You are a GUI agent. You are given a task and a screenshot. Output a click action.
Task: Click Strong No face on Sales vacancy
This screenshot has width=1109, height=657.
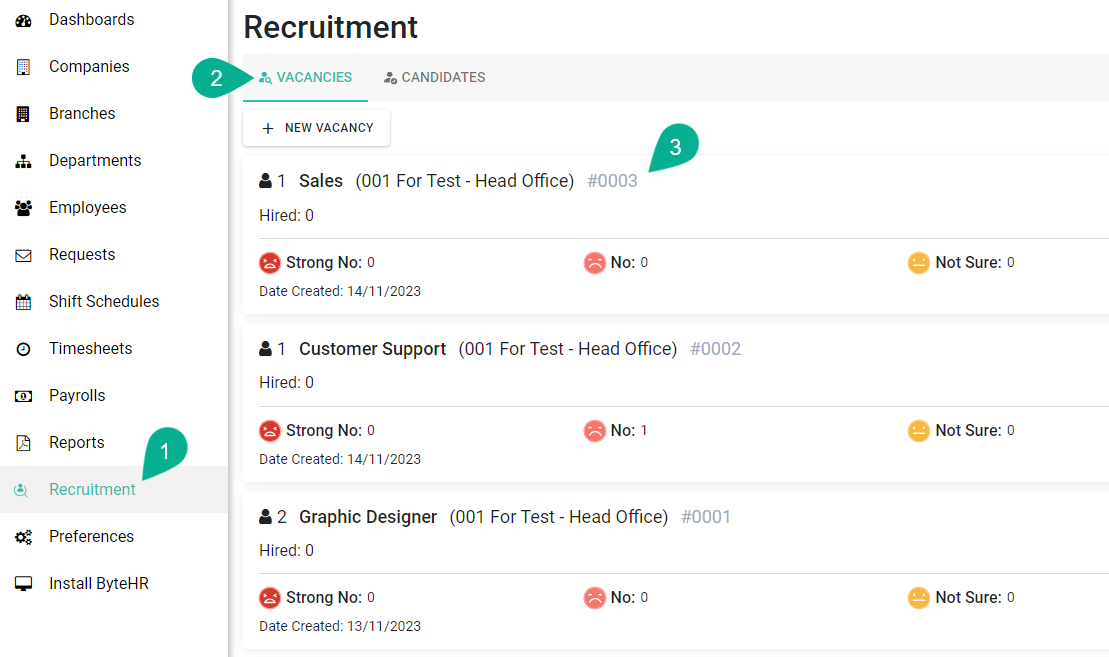click(270, 263)
